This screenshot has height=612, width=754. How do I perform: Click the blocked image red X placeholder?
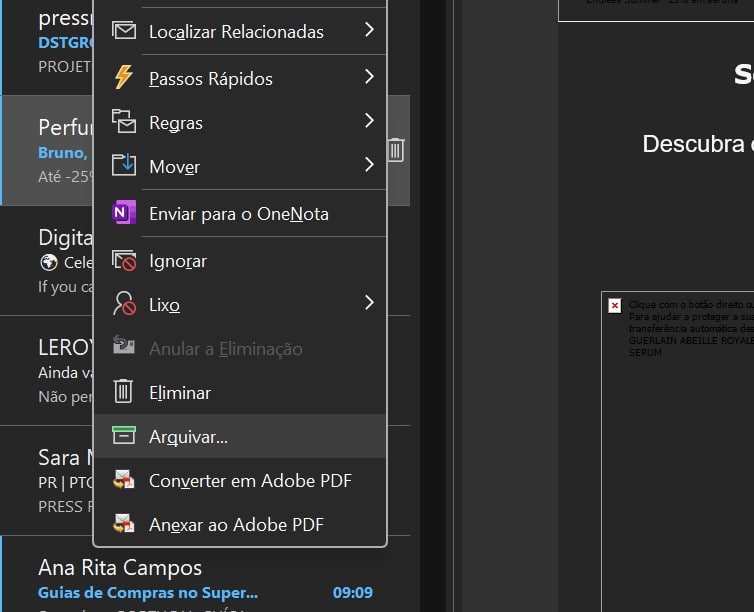pyautogui.click(x=615, y=306)
